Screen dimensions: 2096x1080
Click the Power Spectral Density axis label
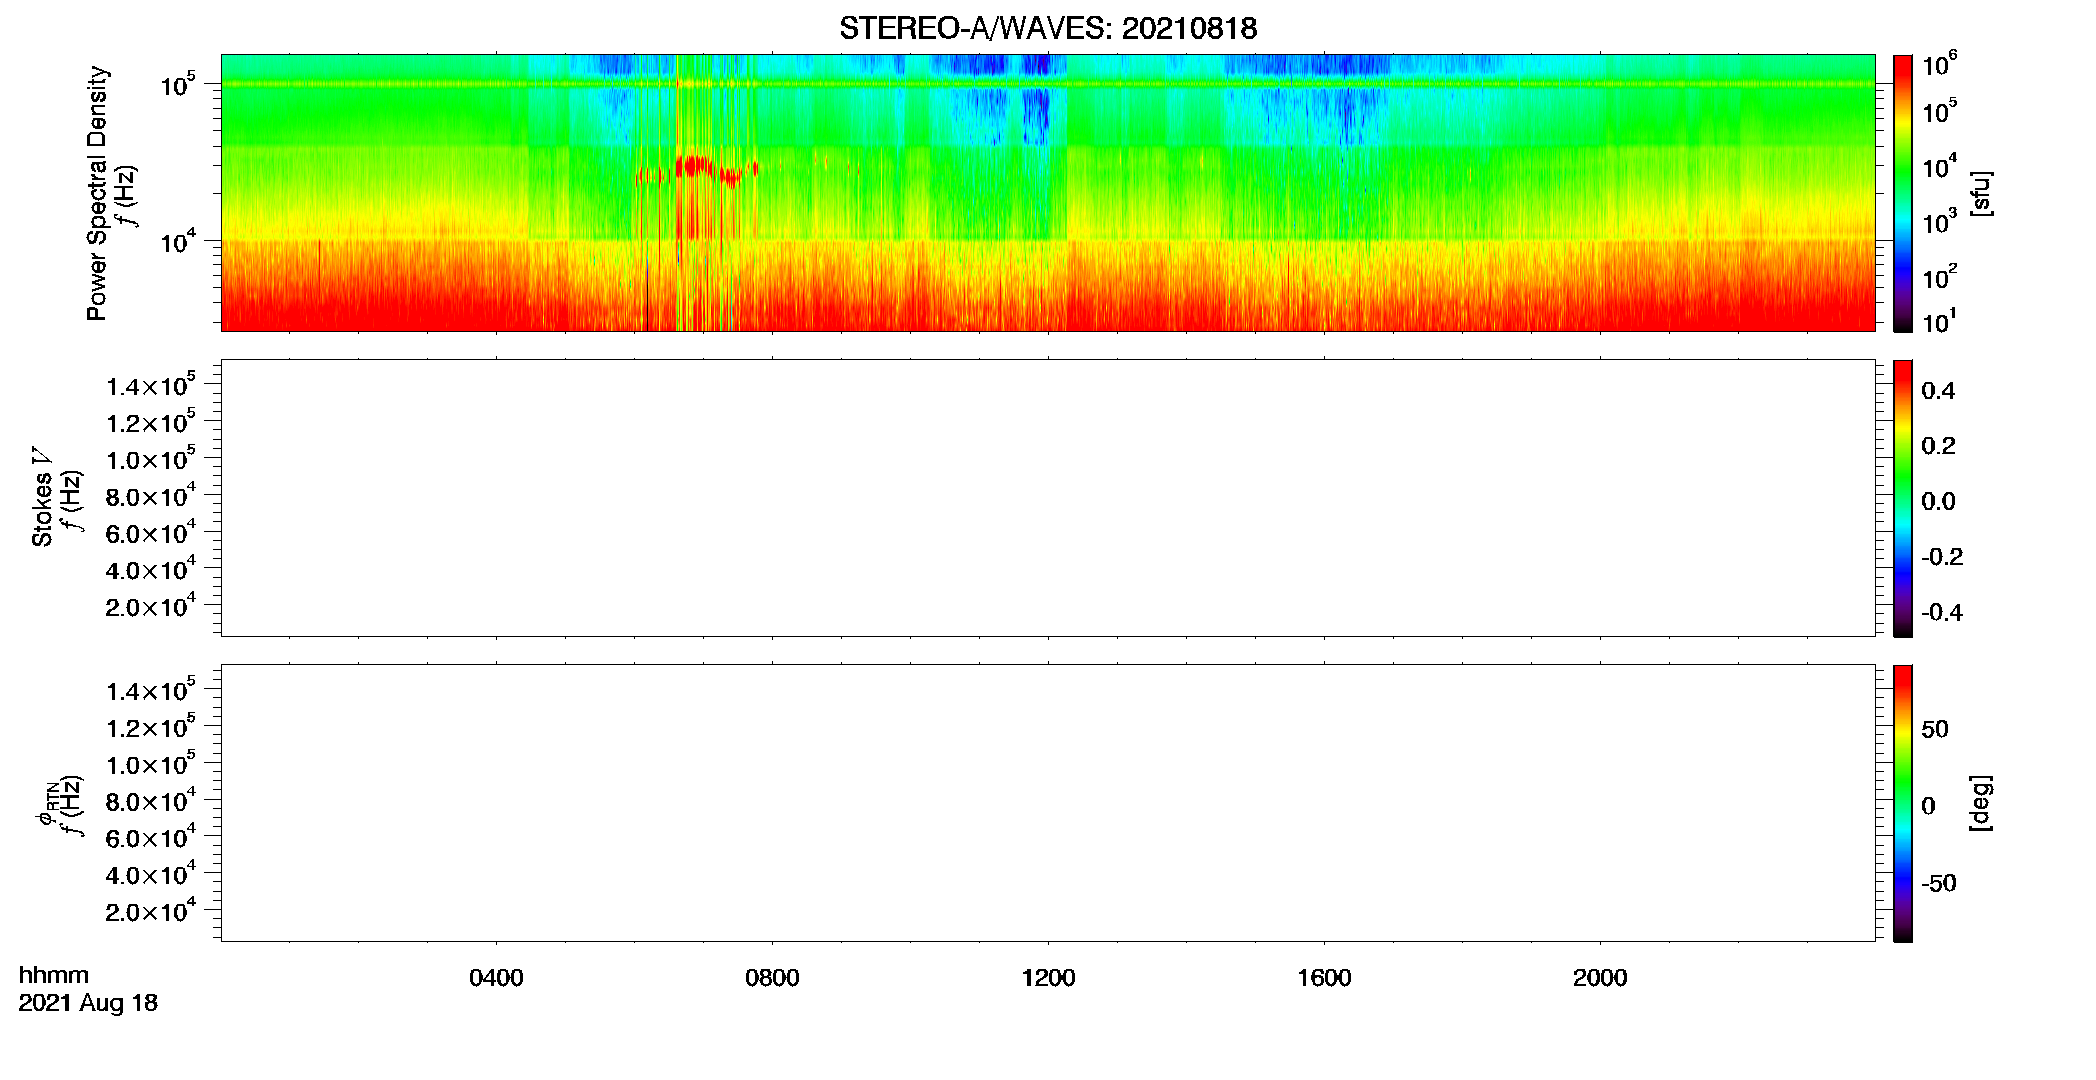97,193
